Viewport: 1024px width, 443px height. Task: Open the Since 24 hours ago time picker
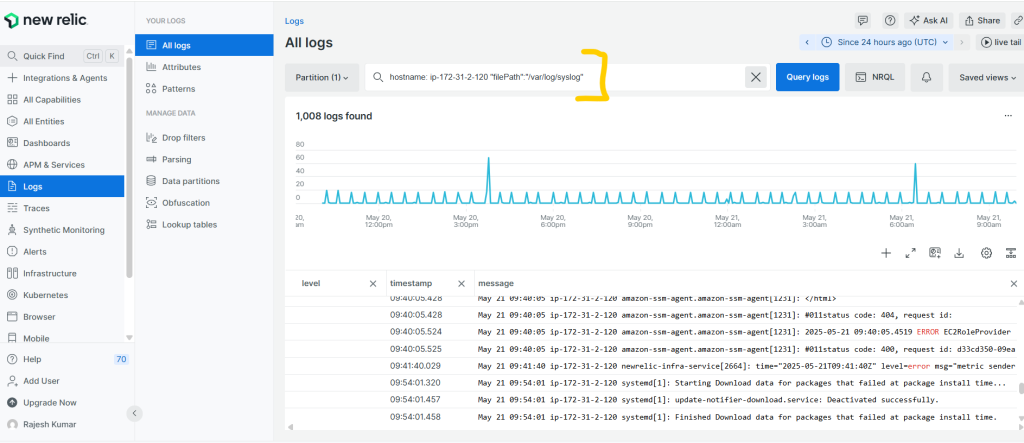pos(884,42)
